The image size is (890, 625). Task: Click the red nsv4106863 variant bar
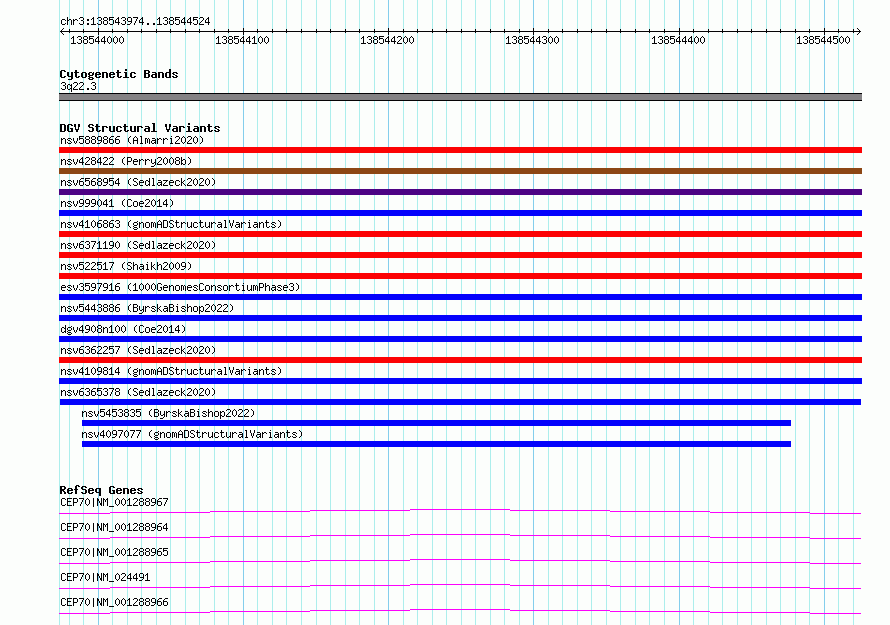(x=460, y=234)
